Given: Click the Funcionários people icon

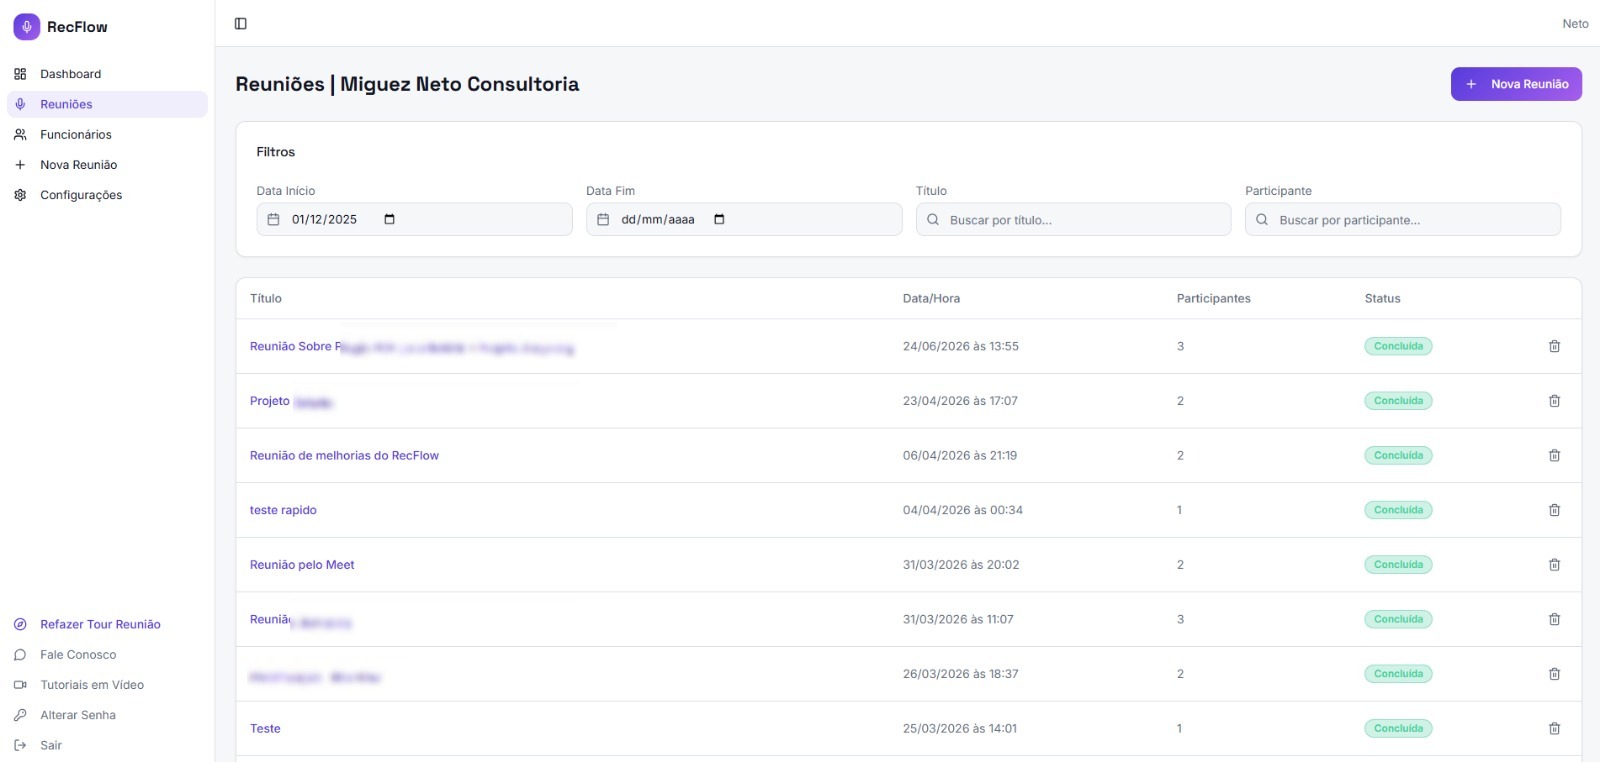Looking at the screenshot, I should [x=20, y=134].
